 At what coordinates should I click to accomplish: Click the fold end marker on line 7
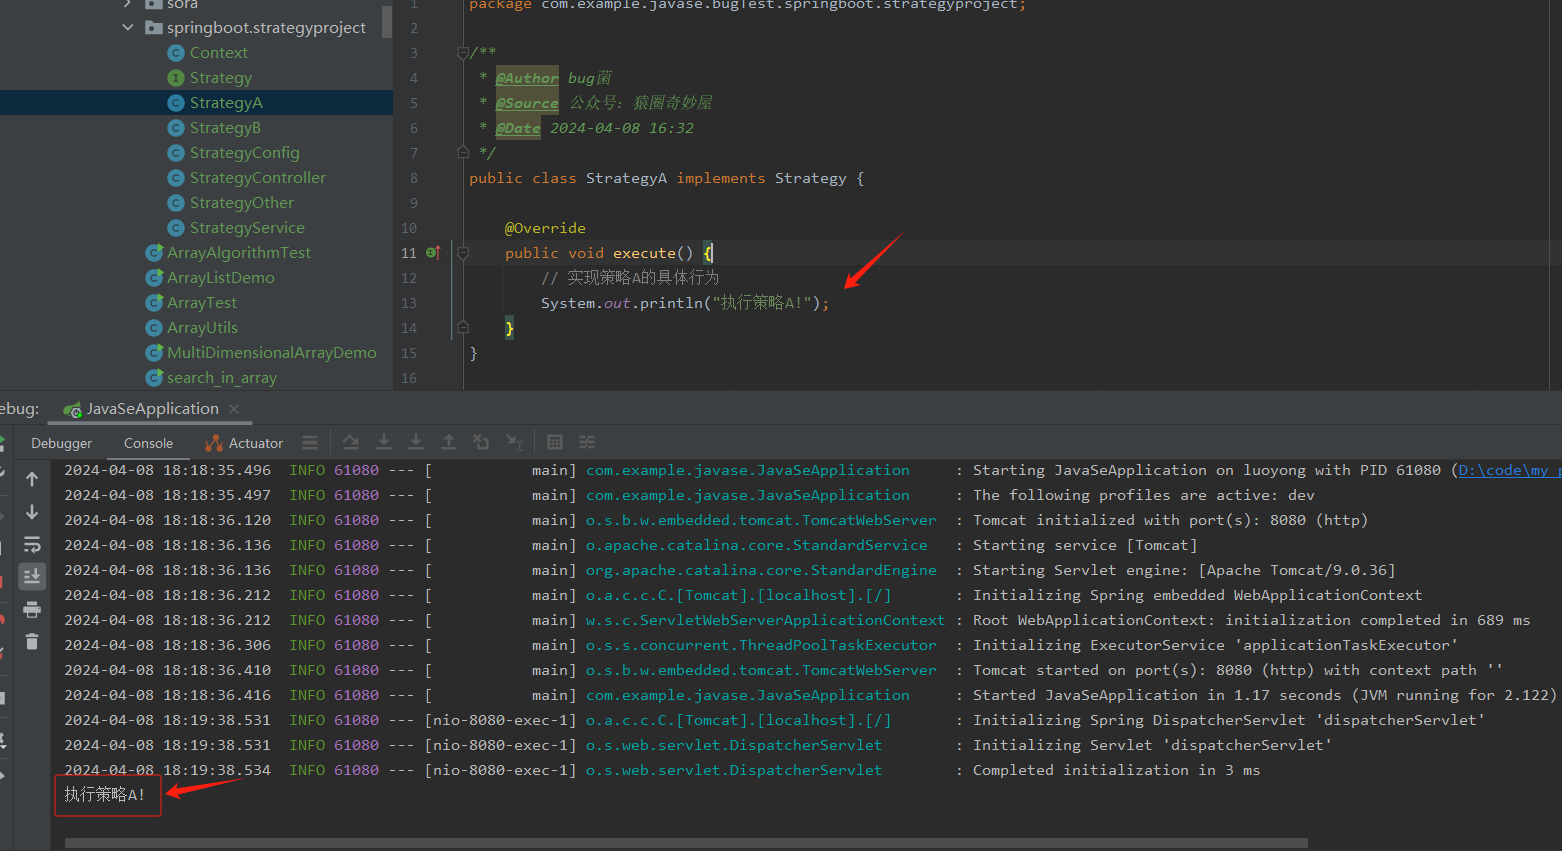point(463,153)
